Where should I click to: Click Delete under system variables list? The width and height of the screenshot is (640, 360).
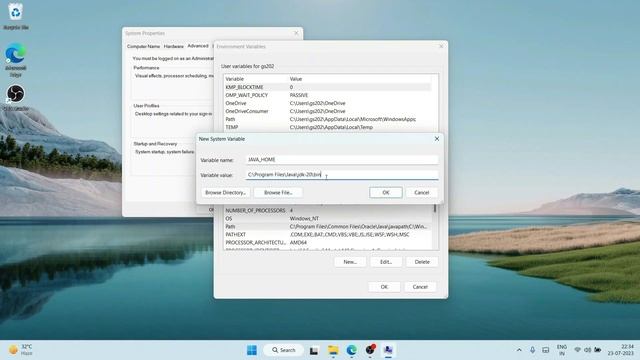pyautogui.click(x=422, y=262)
